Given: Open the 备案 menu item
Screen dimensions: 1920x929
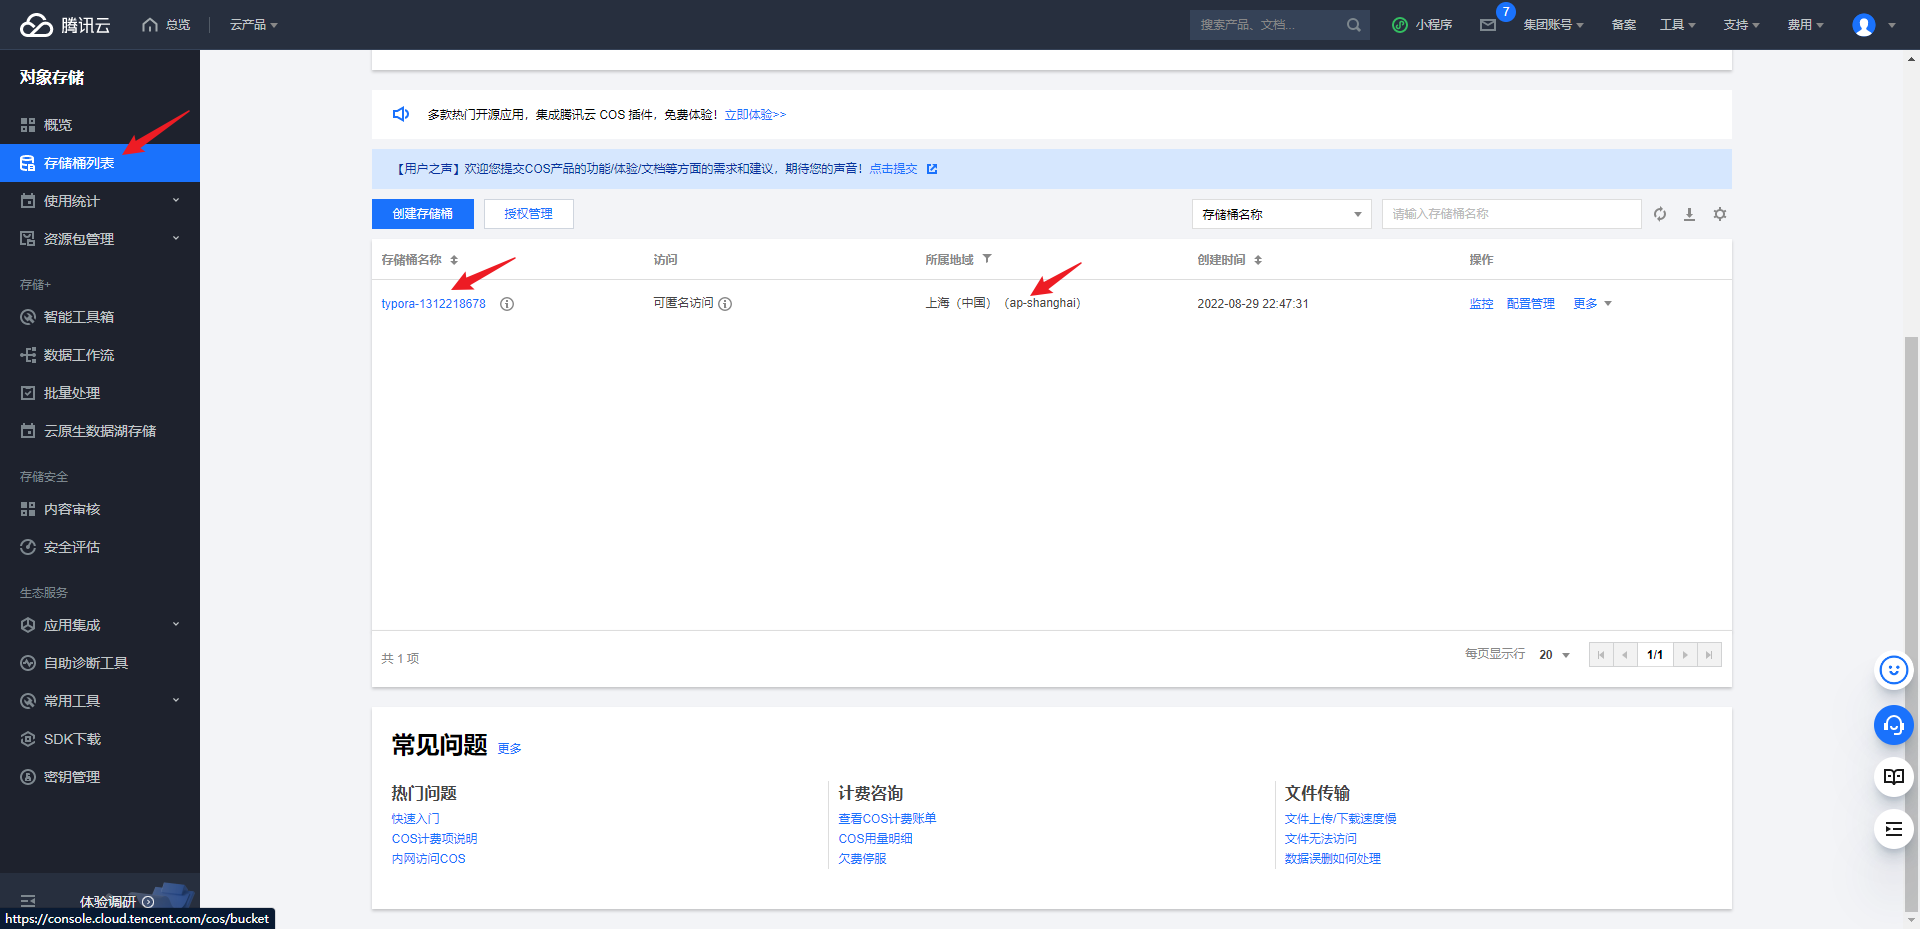Looking at the screenshot, I should pyautogui.click(x=1624, y=25).
